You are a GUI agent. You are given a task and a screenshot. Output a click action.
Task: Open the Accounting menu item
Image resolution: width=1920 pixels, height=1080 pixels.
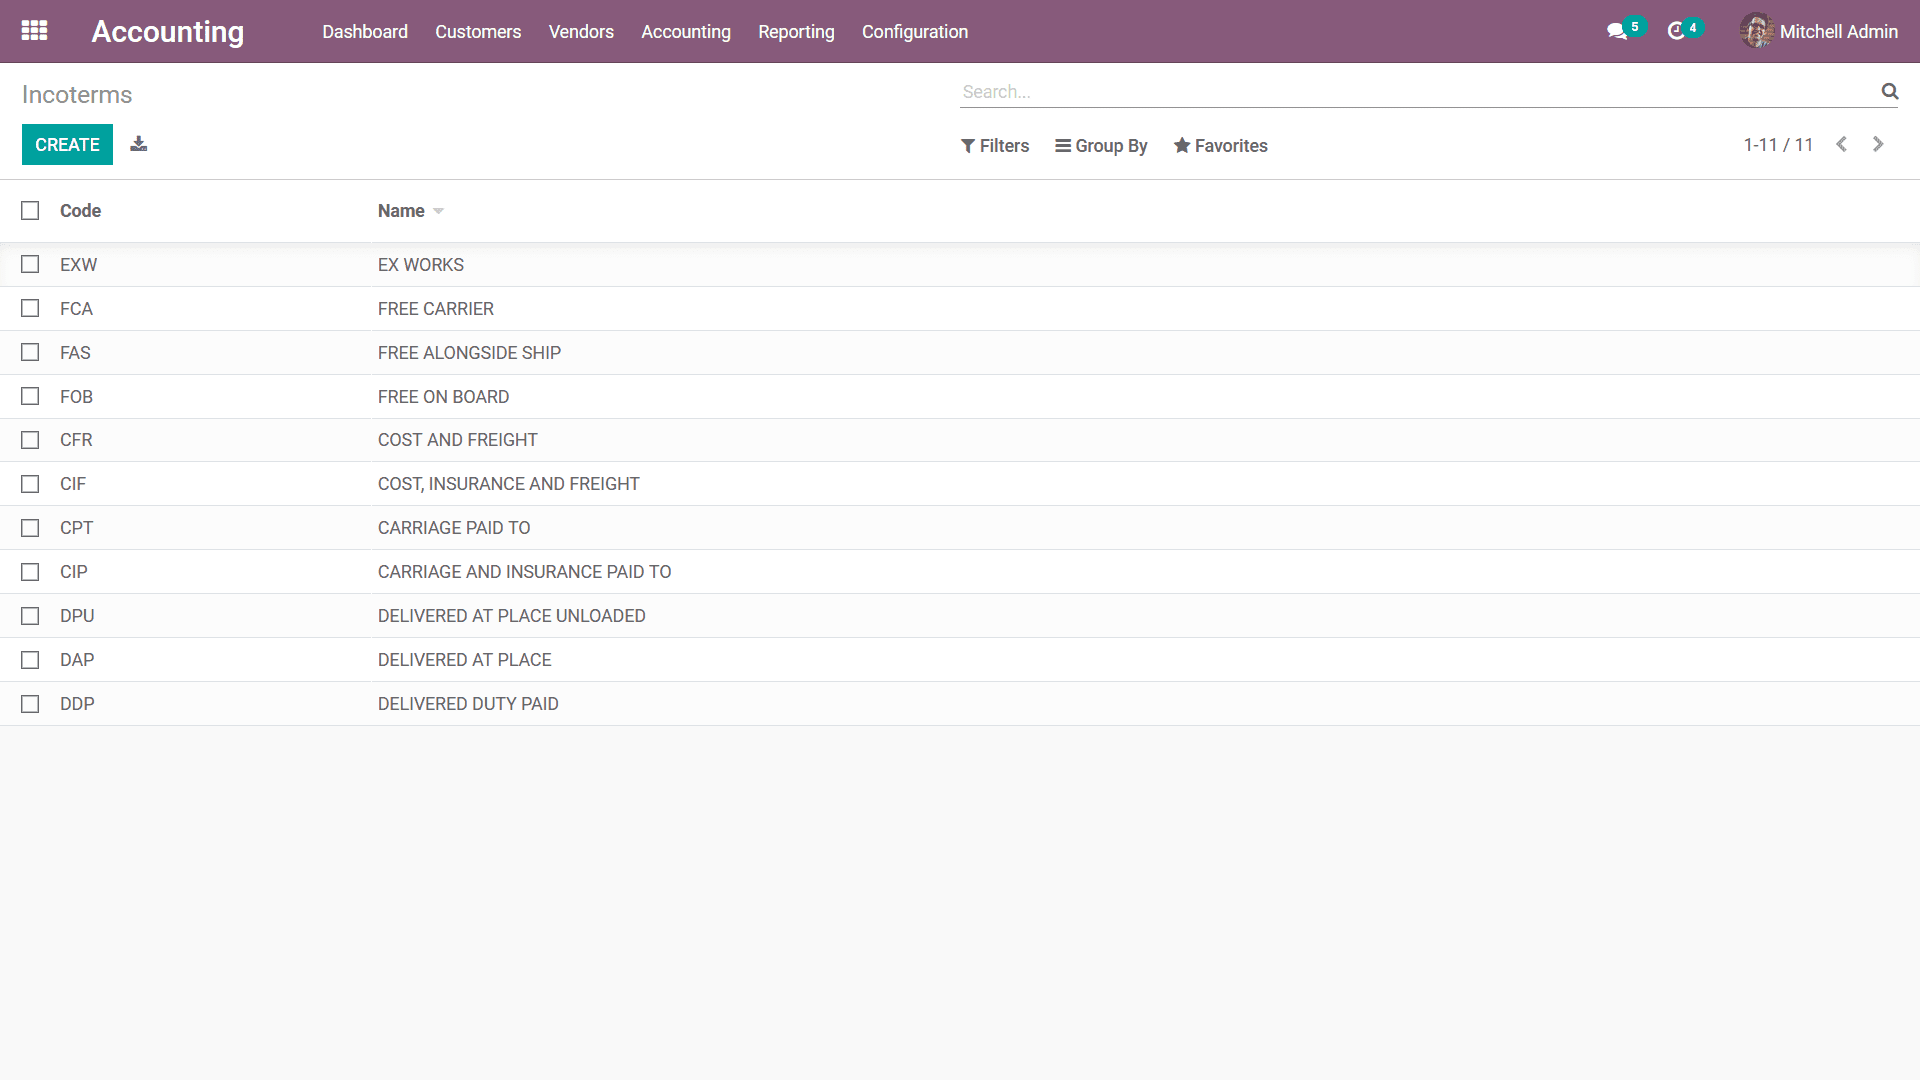tap(686, 32)
